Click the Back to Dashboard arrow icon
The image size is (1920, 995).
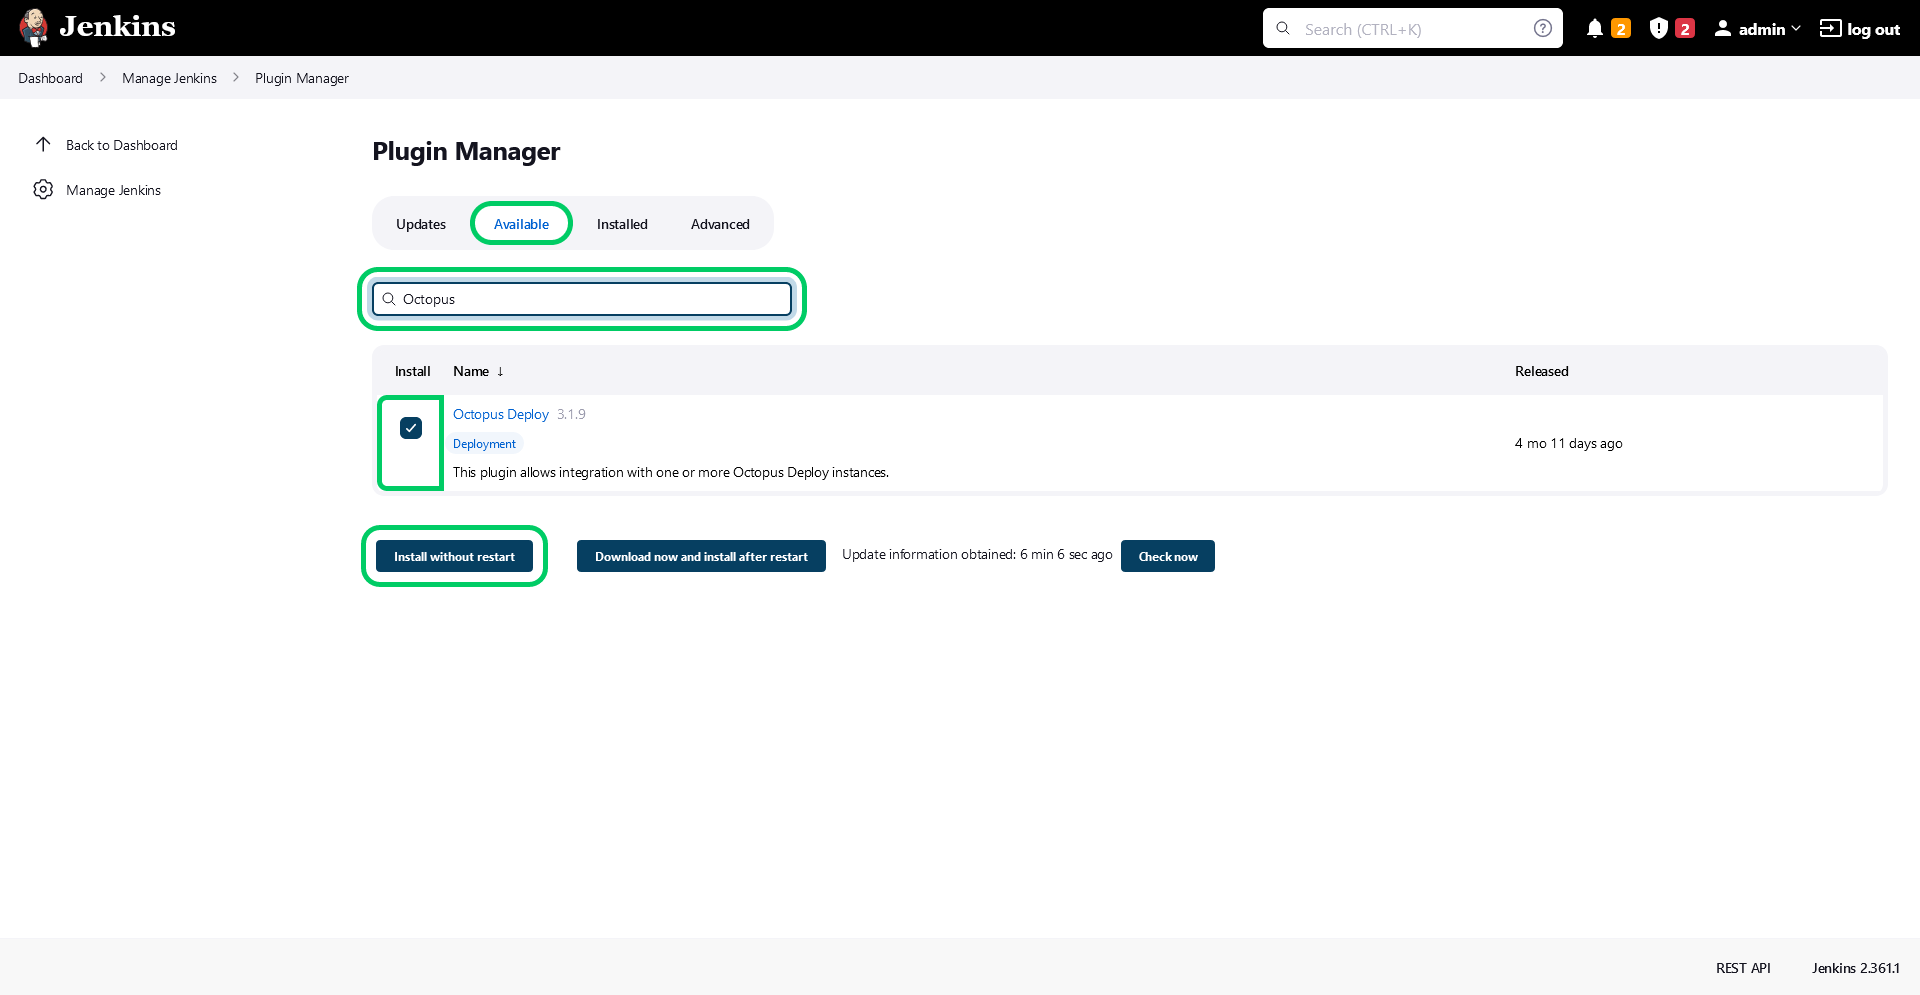click(x=43, y=144)
